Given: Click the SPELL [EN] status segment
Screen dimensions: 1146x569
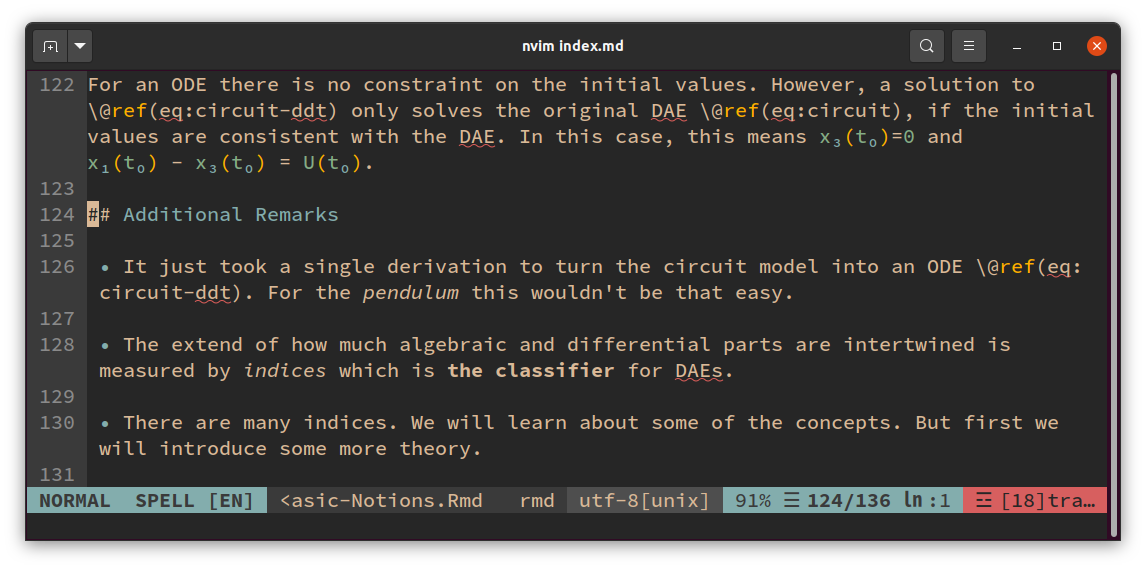Looking at the screenshot, I should (194, 501).
